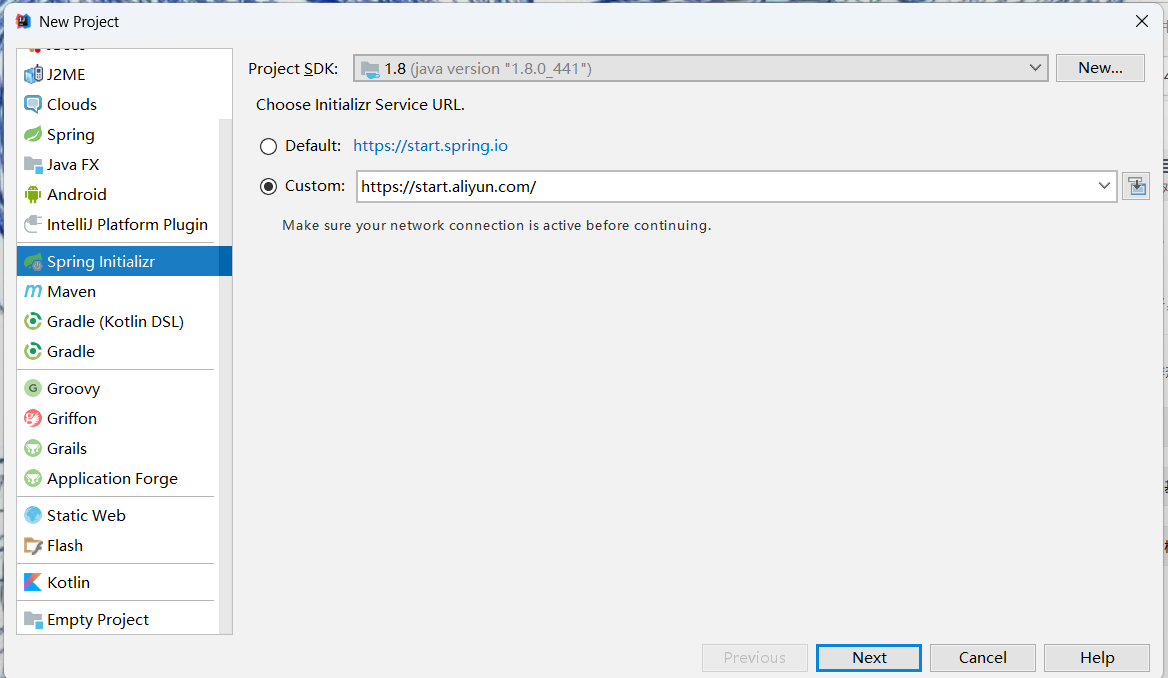Click the Spring Initializr icon
This screenshot has height=678, width=1168.
coord(33,262)
